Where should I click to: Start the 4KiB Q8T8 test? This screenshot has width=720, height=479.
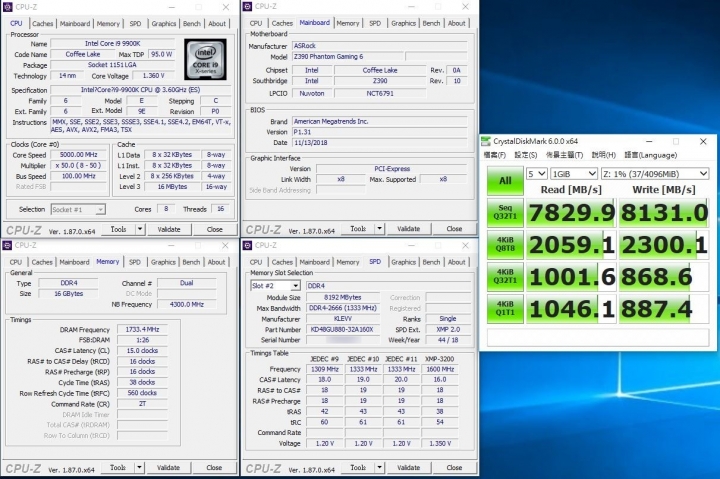[505, 244]
